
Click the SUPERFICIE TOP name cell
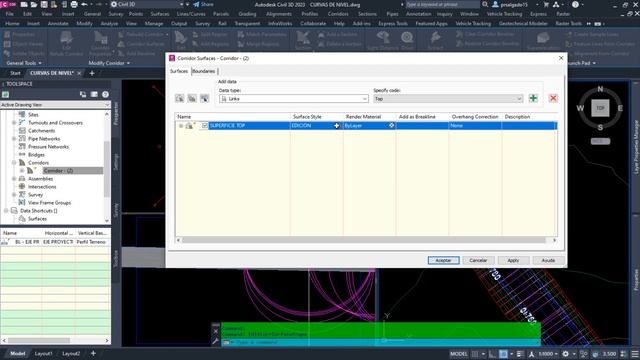click(x=249, y=126)
